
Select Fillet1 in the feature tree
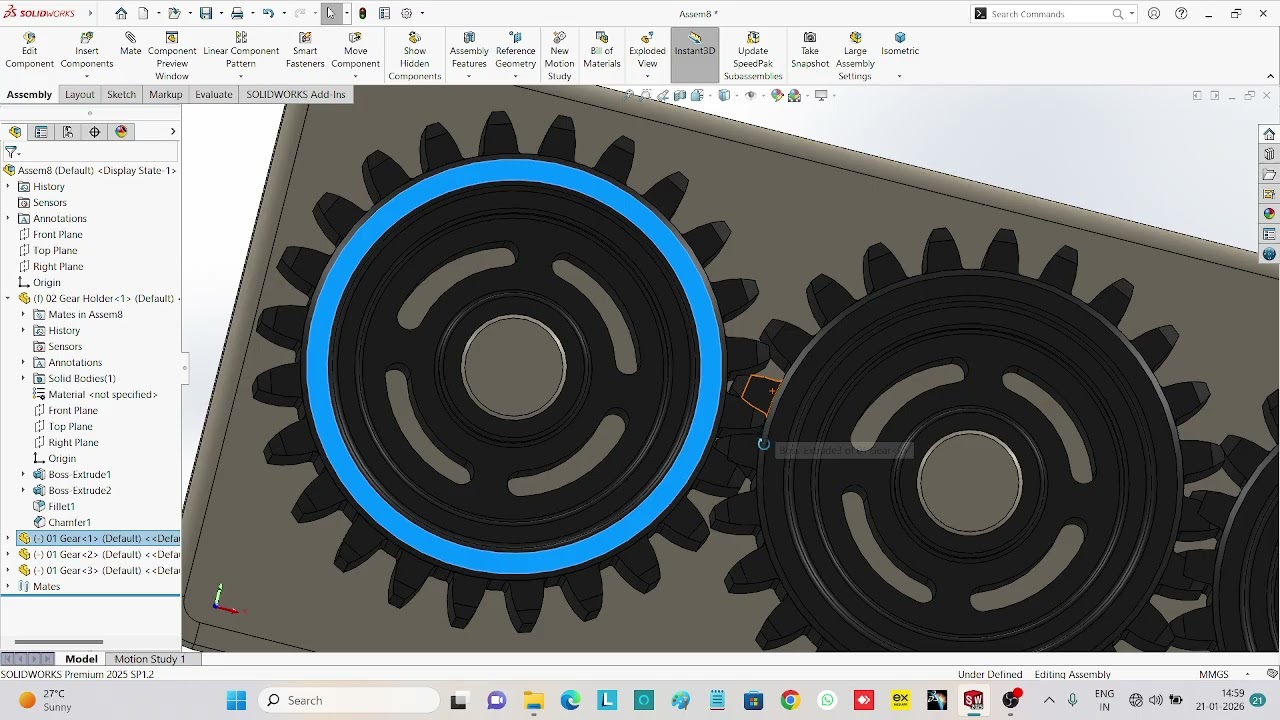pyautogui.click(x=62, y=506)
